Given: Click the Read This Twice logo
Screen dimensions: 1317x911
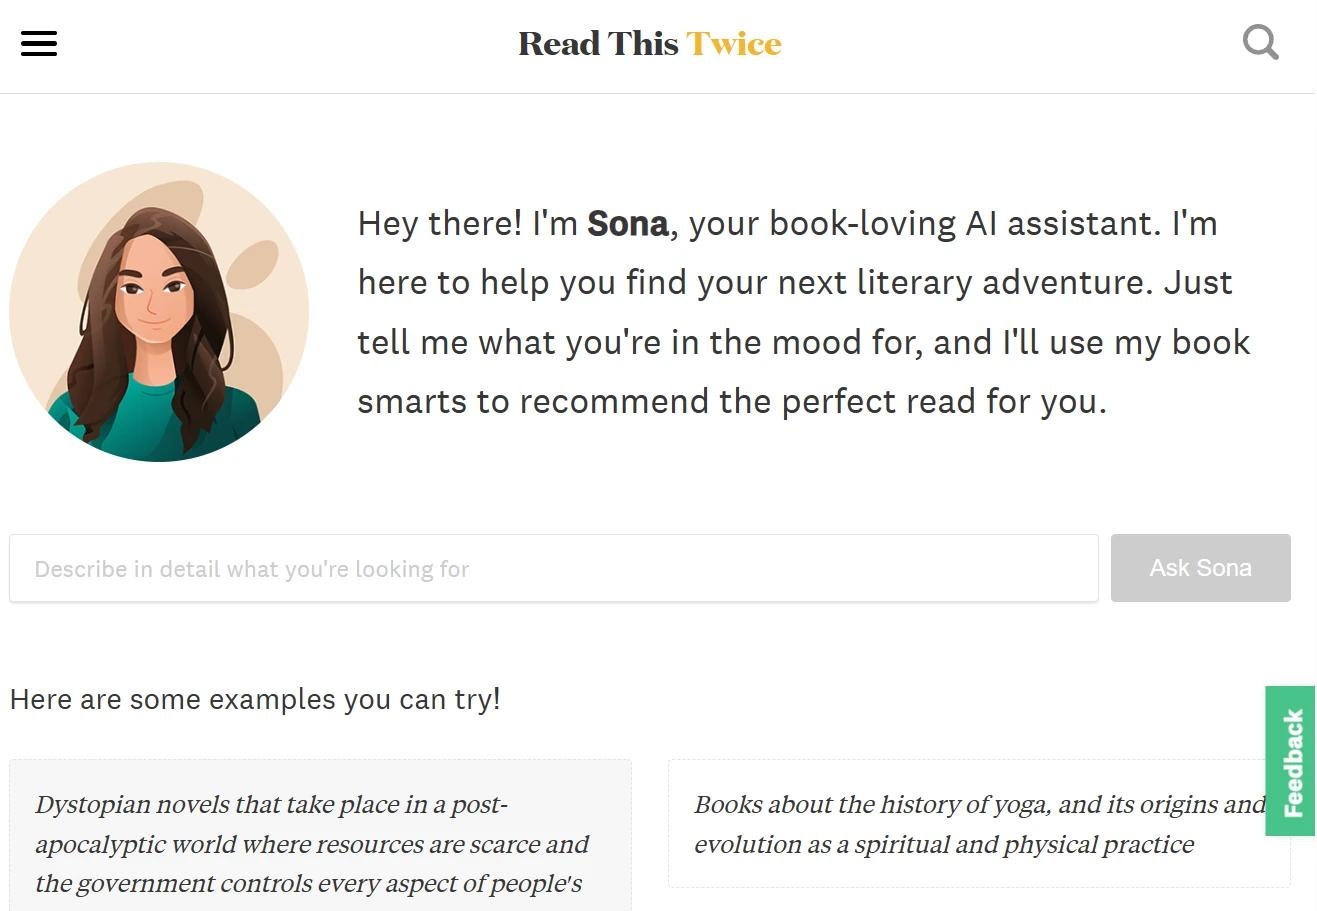Looking at the screenshot, I should click(649, 44).
